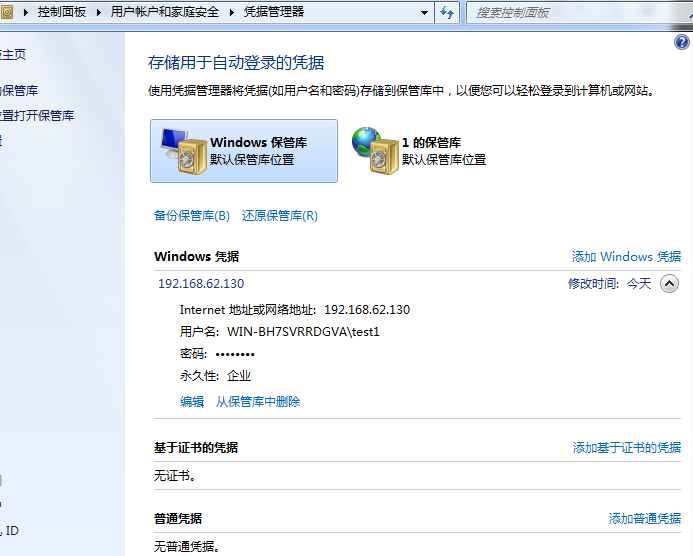Go to 控制面板 in the breadcrumb
This screenshot has width=693, height=556.
pos(61,12)
